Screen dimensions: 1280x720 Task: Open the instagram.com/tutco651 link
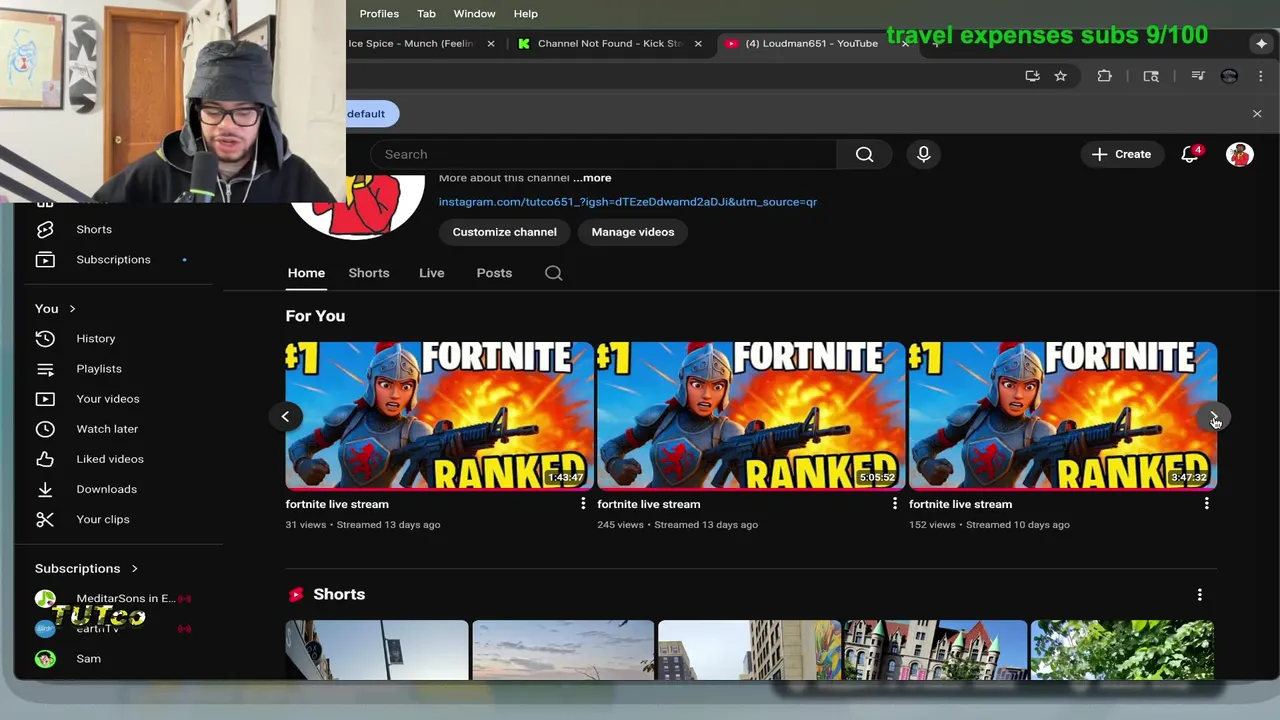628,202
